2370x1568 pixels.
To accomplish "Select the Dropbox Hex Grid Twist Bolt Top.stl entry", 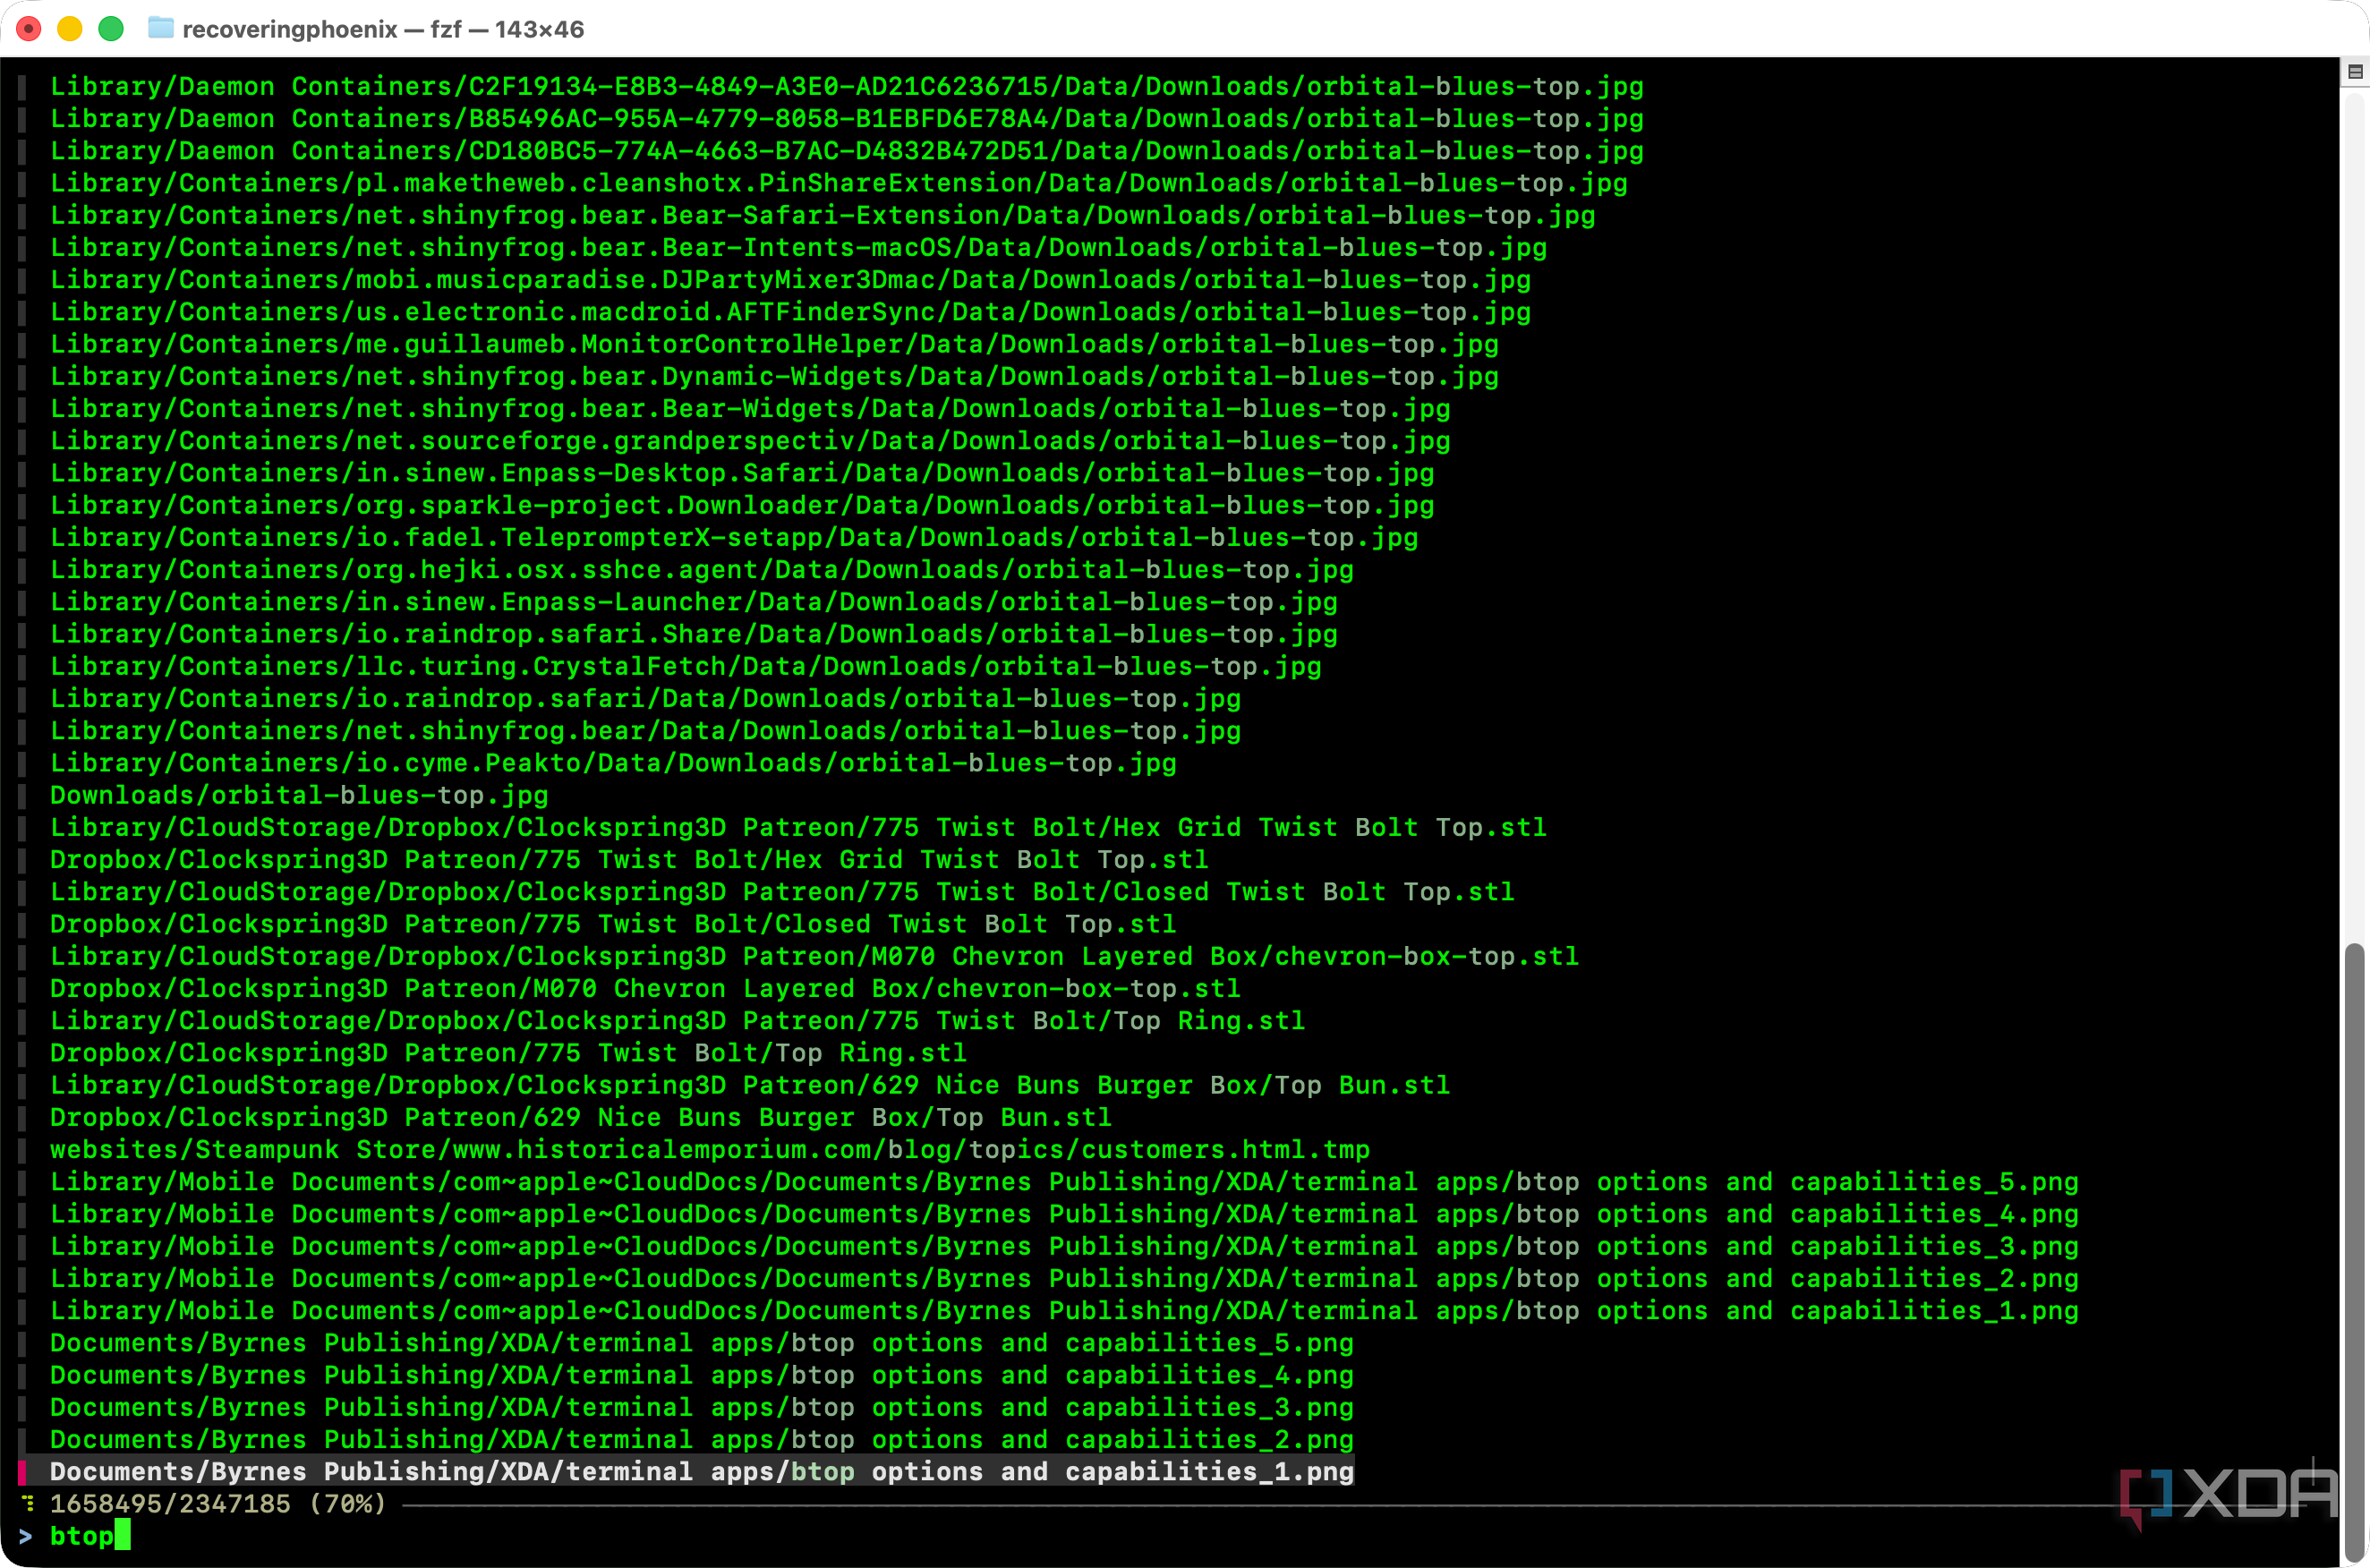I will click(629, 859).
